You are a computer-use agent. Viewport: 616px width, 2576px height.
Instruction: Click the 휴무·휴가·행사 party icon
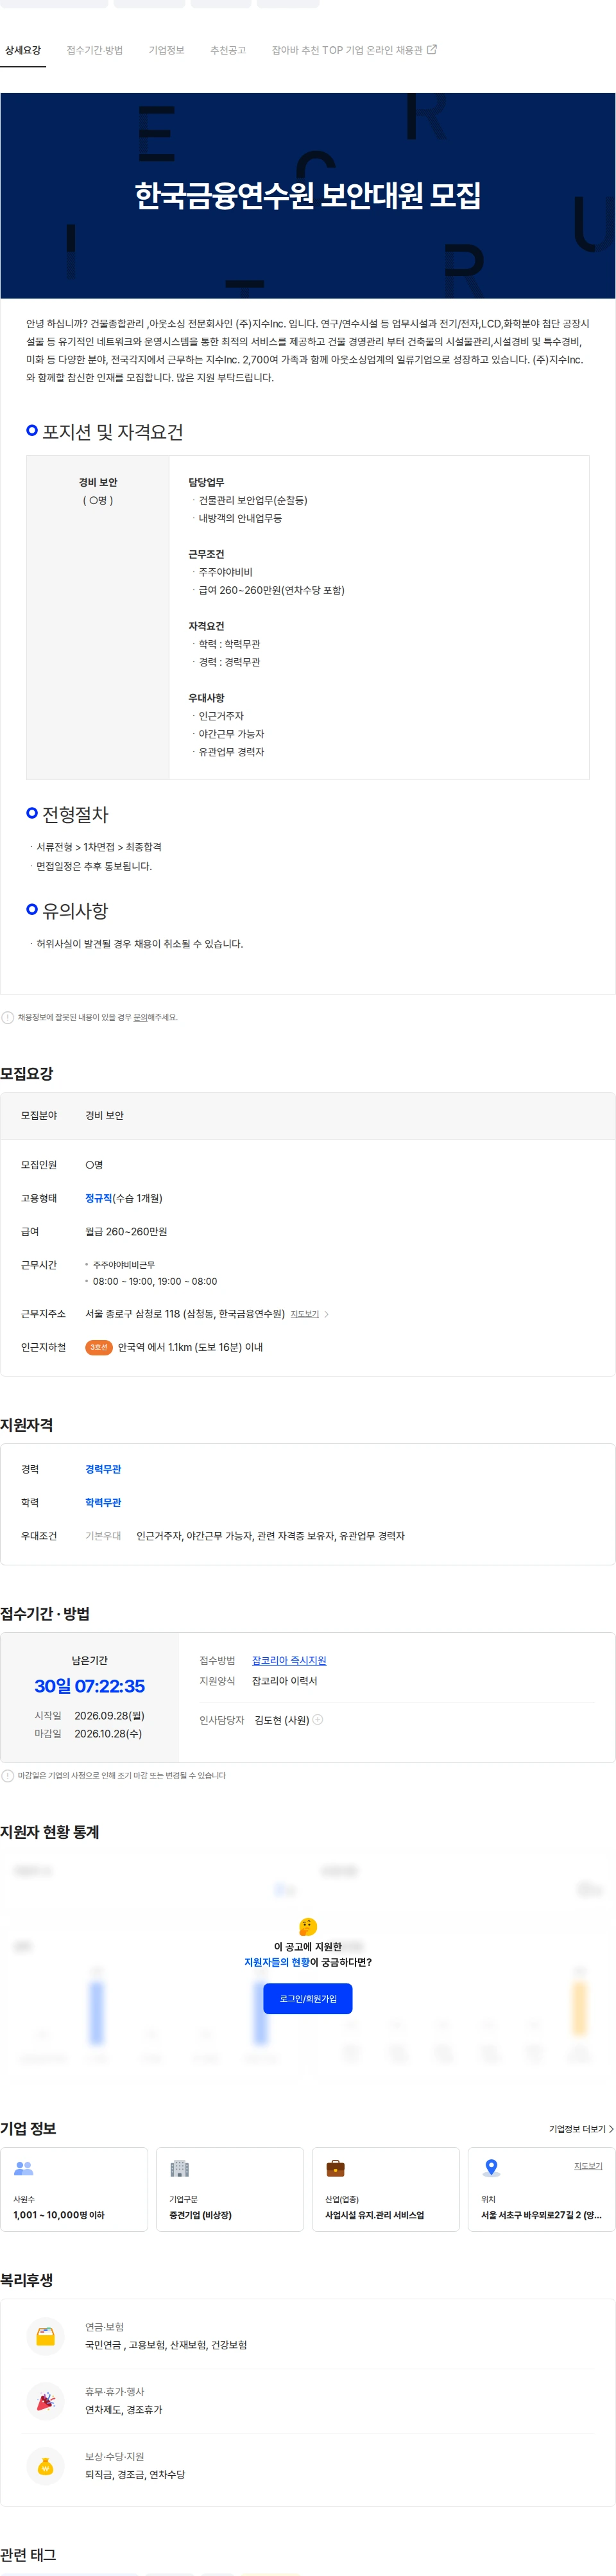[45, 2401]
